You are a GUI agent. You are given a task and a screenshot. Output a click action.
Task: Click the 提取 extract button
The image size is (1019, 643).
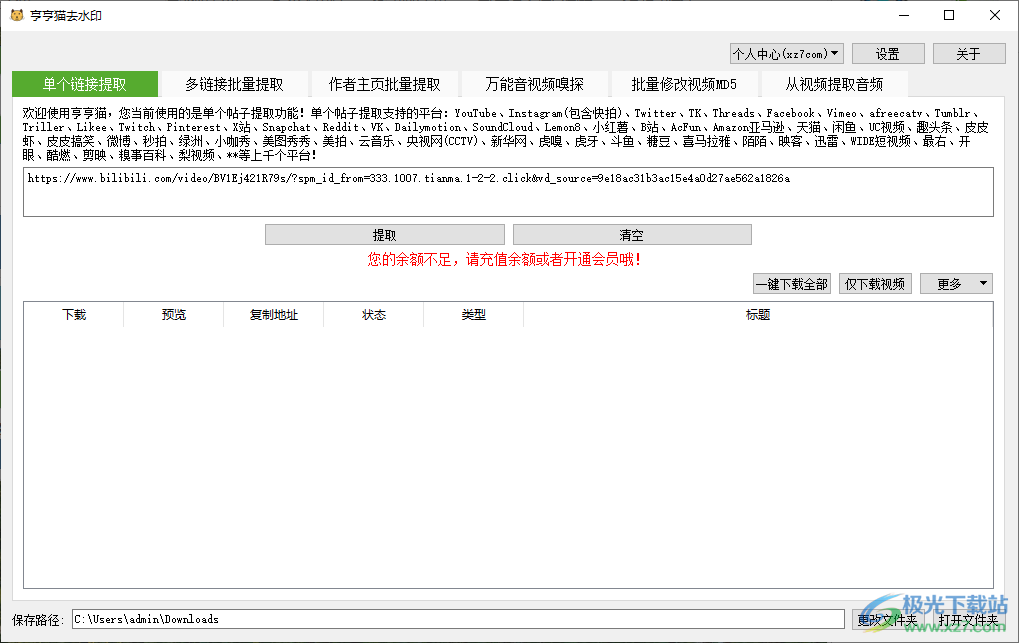click(384, 234)
